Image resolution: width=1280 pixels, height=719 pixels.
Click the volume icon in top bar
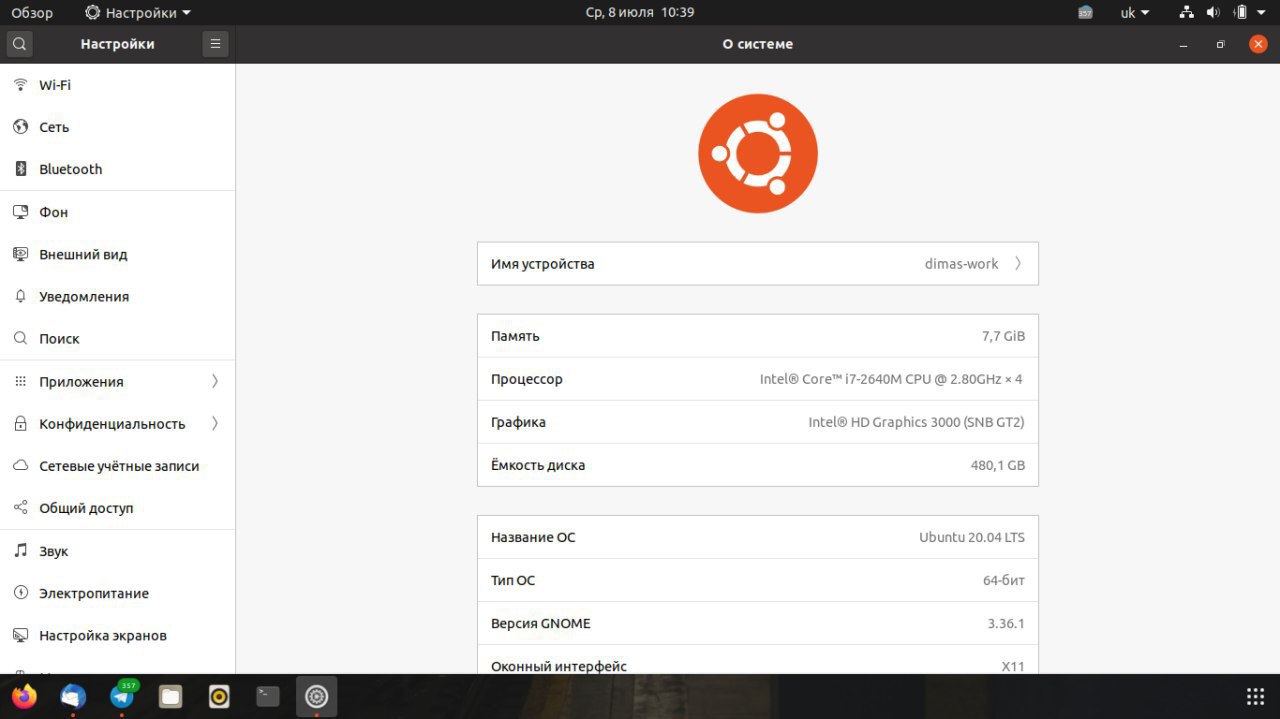[x=1213, y=13]
